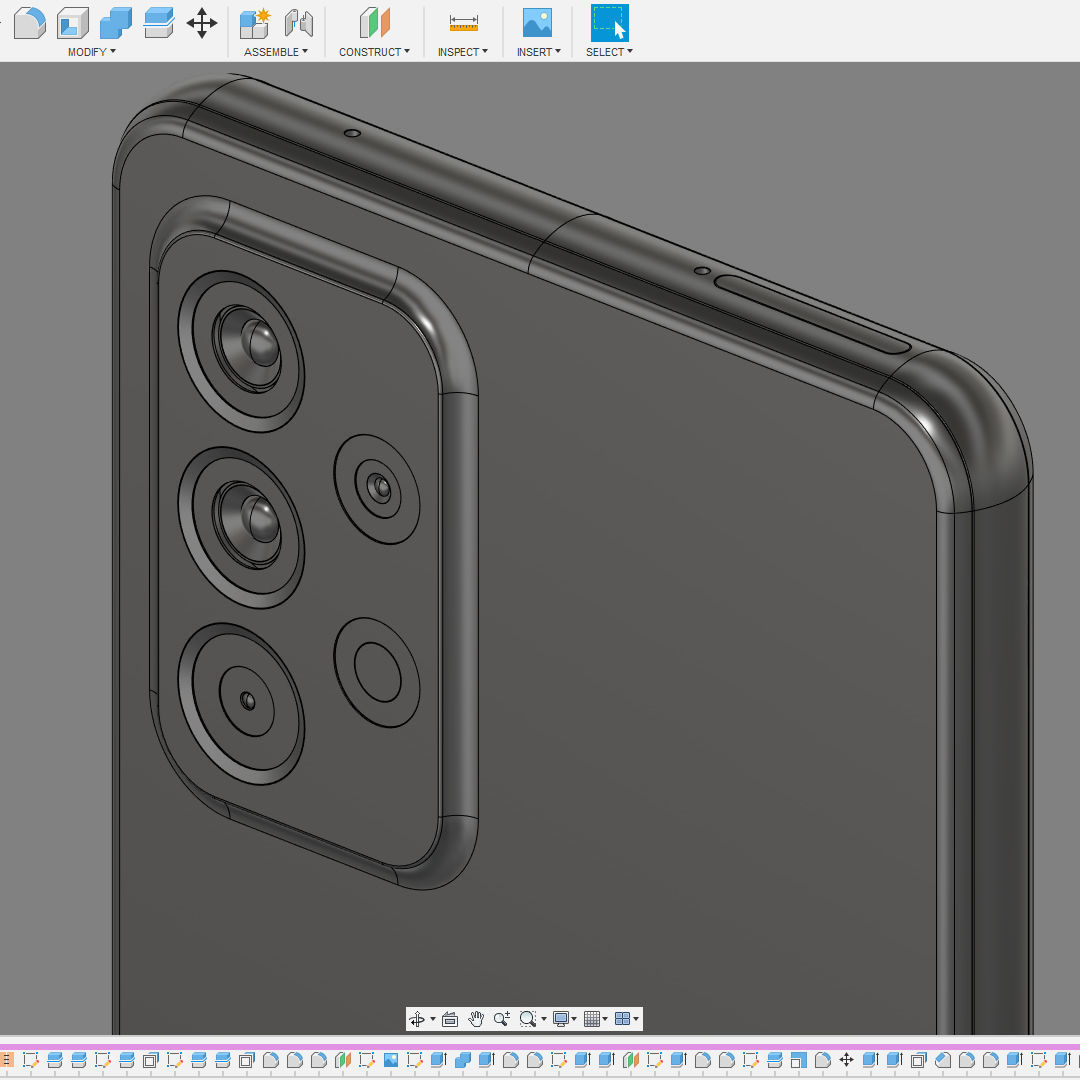Screen dimensions: 1080x1080
Task: Click the Orbit navigation icon
Action: click(x=417, y=1019)
